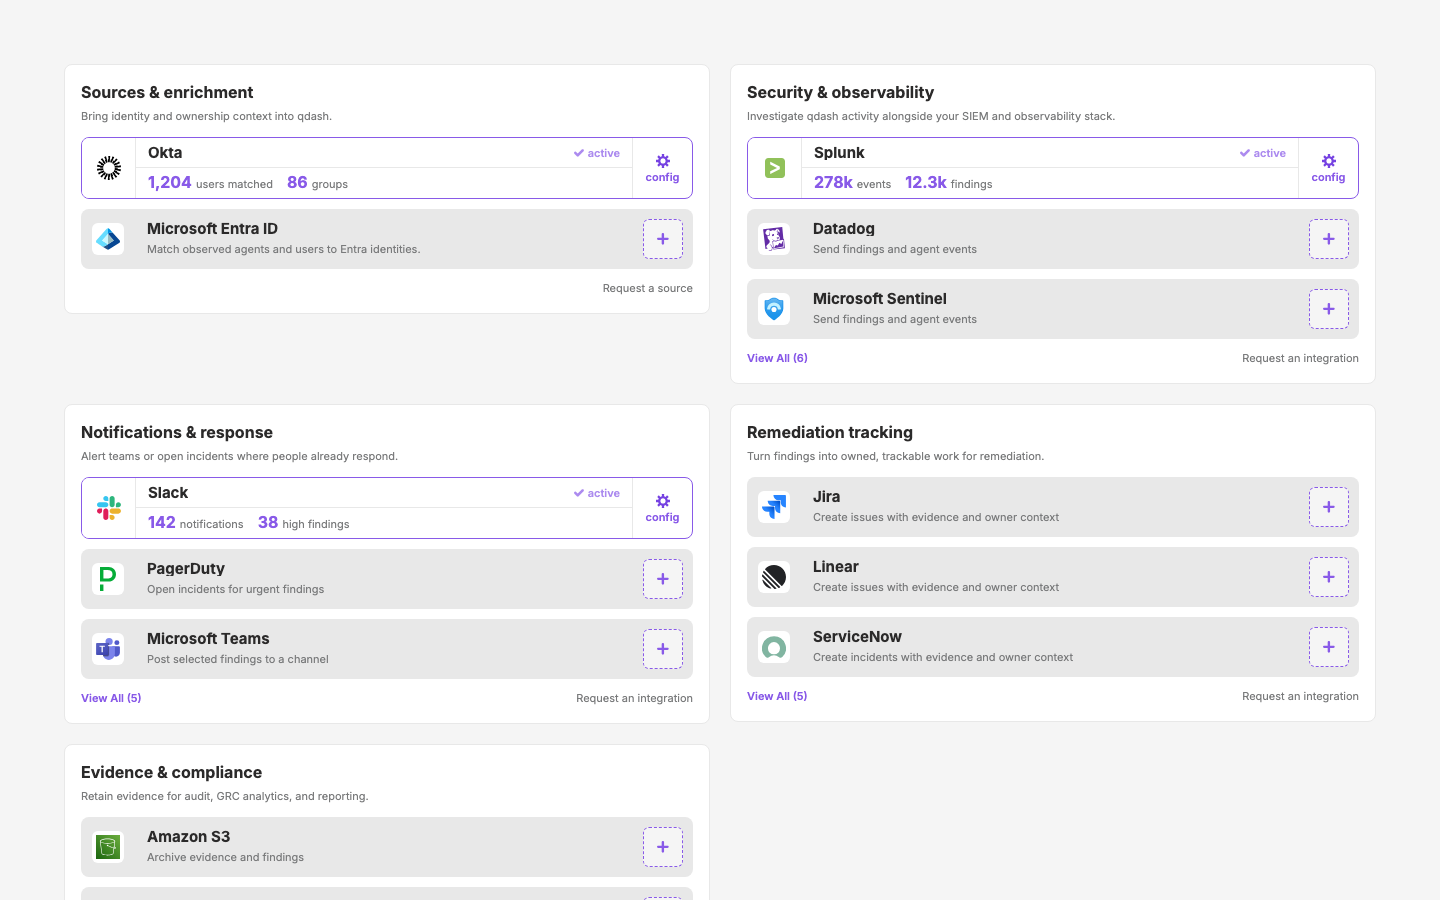The width and height of the screenshot is (1440, 900).
Task: Open Splunk config gear
Action: tap(1328, 168)
